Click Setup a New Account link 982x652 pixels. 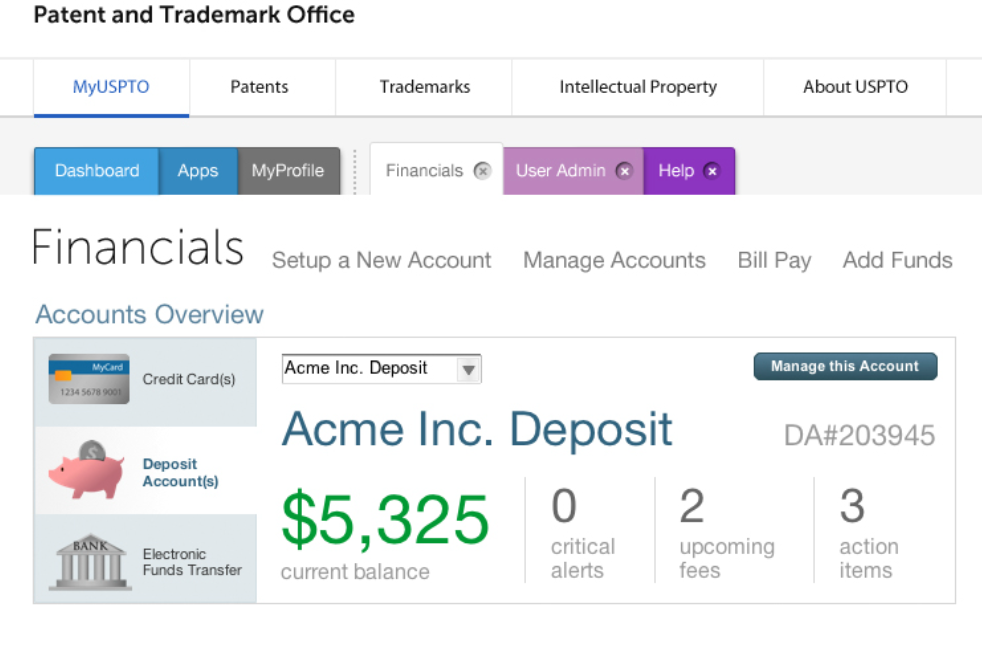[381, 261]
